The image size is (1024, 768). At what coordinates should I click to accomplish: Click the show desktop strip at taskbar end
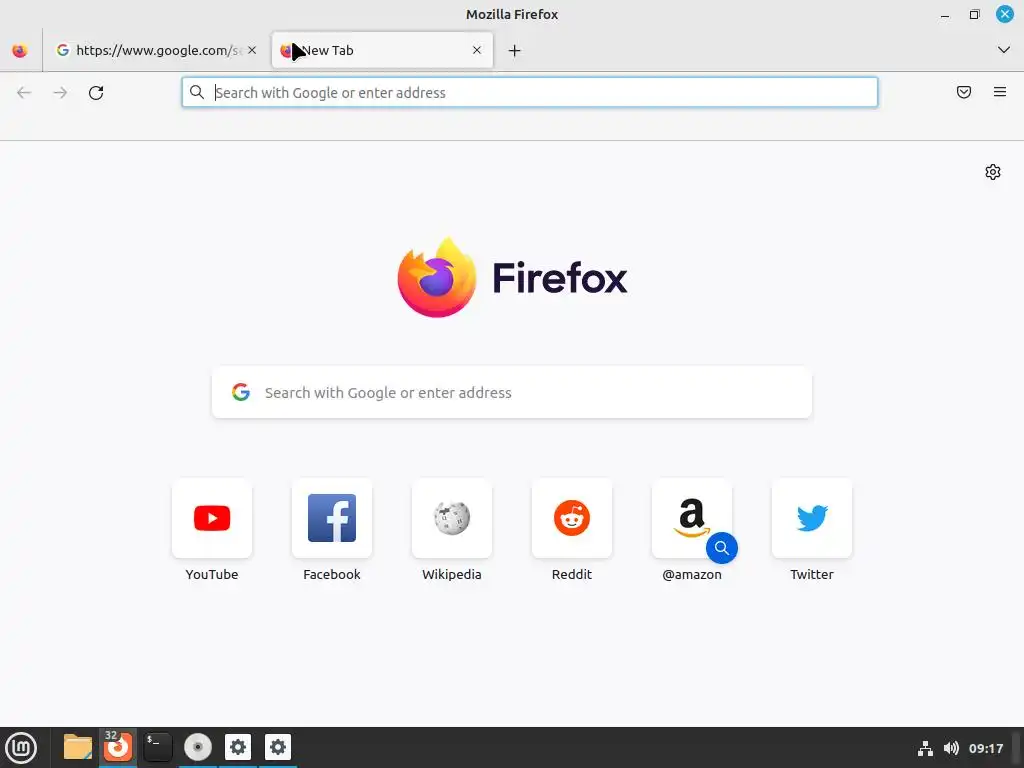(x=1017, y=748)
